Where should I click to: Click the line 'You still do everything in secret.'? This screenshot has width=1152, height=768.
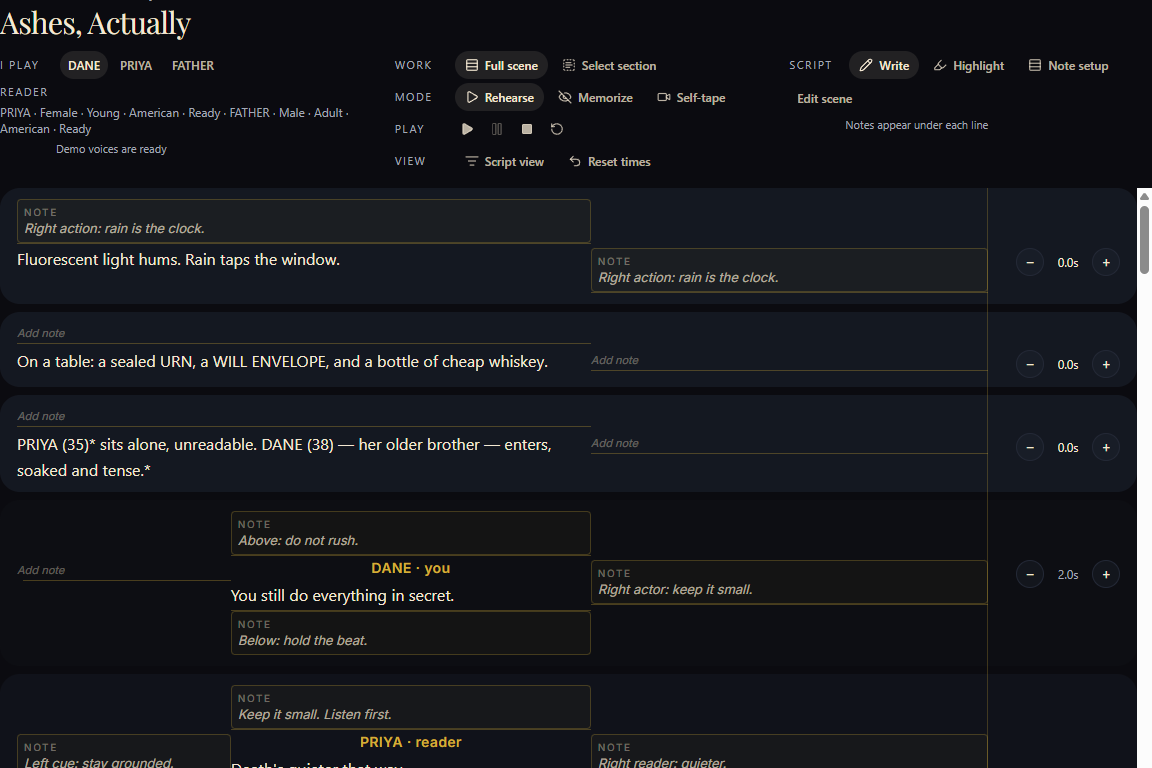pyautogui.click(x=342, y=595)
